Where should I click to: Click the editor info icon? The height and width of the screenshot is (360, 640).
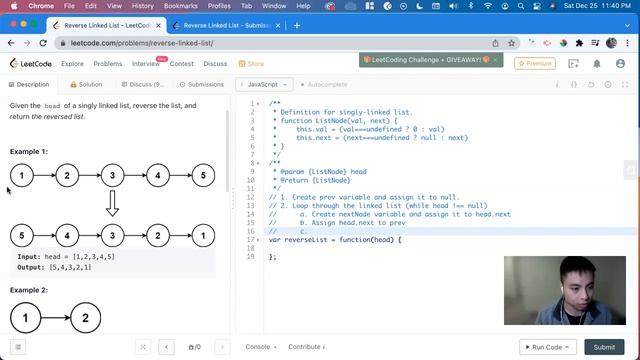[x=557, y=84]
